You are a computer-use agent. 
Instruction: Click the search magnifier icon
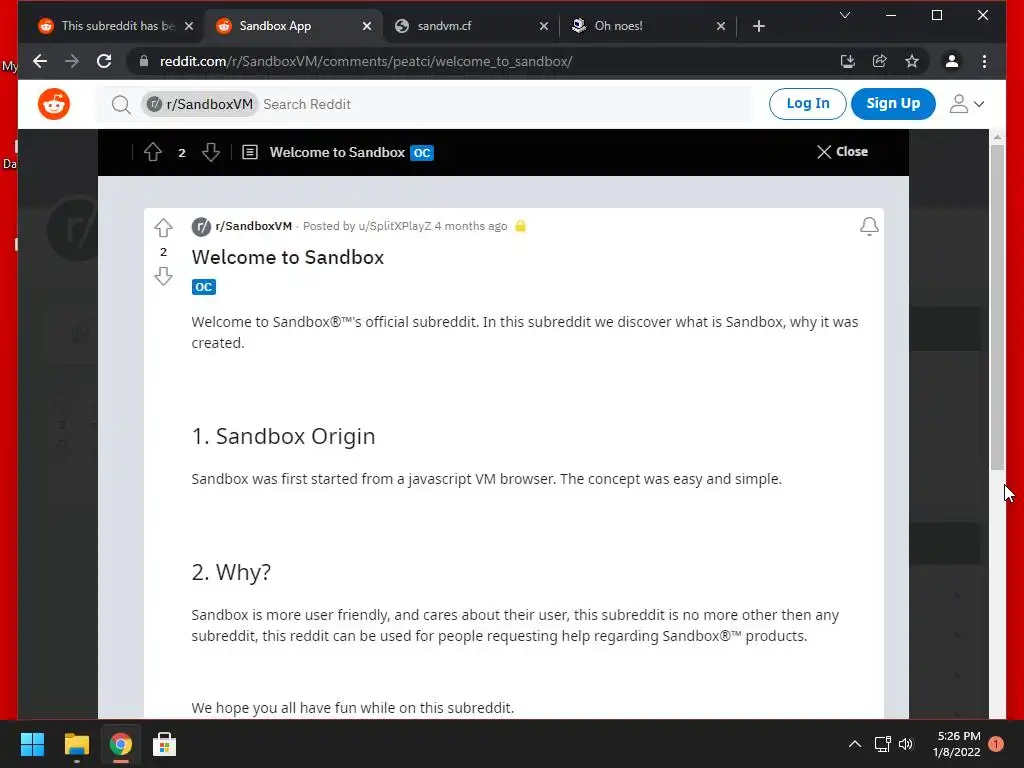click(x=121, y=104)
